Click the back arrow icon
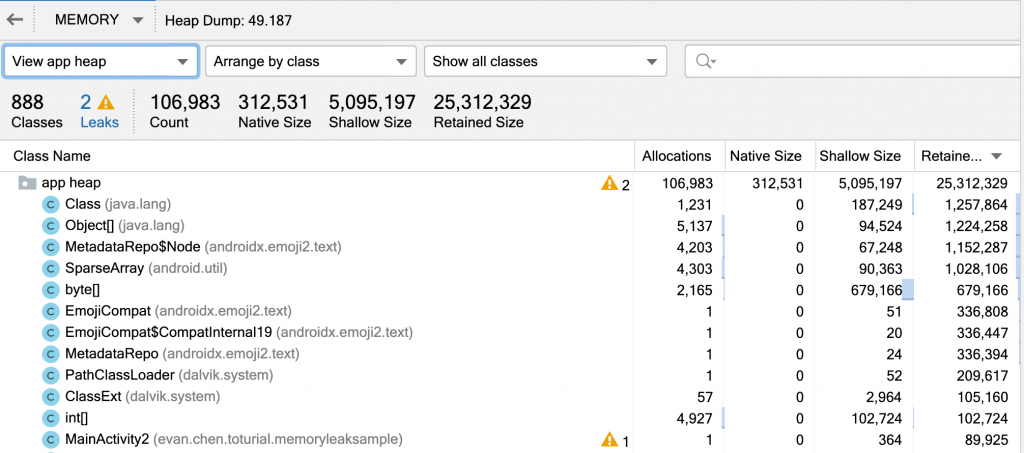This screenshot has height=453, width=1024. [15, 19]
